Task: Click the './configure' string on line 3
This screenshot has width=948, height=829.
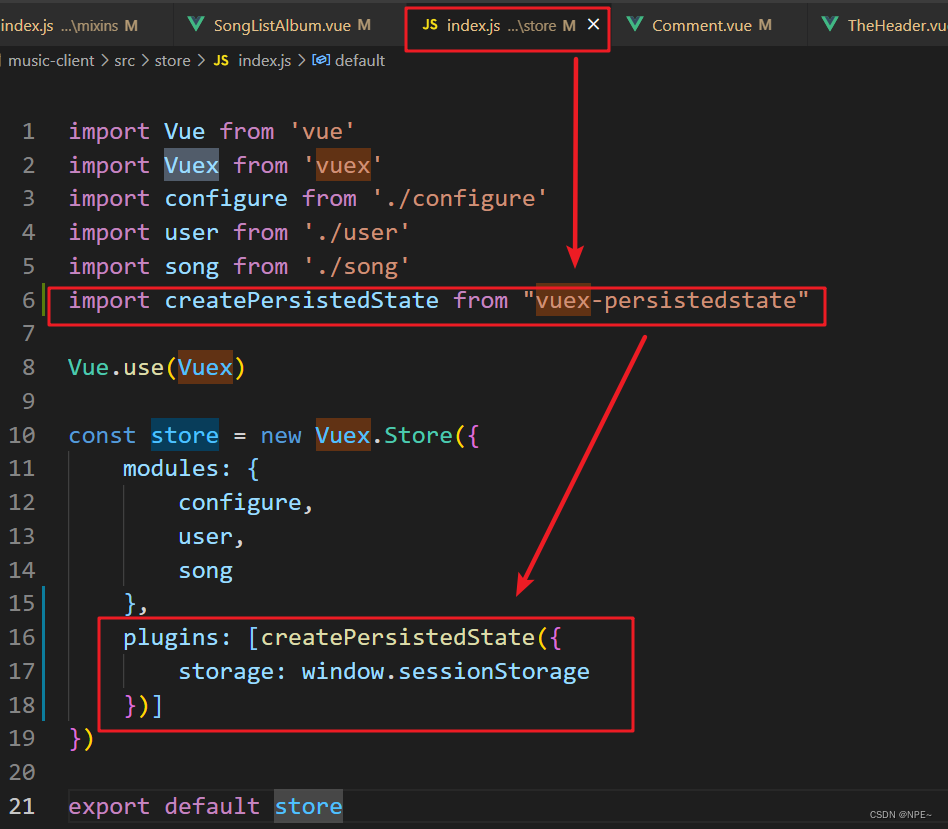Action: tap(459, 199)
